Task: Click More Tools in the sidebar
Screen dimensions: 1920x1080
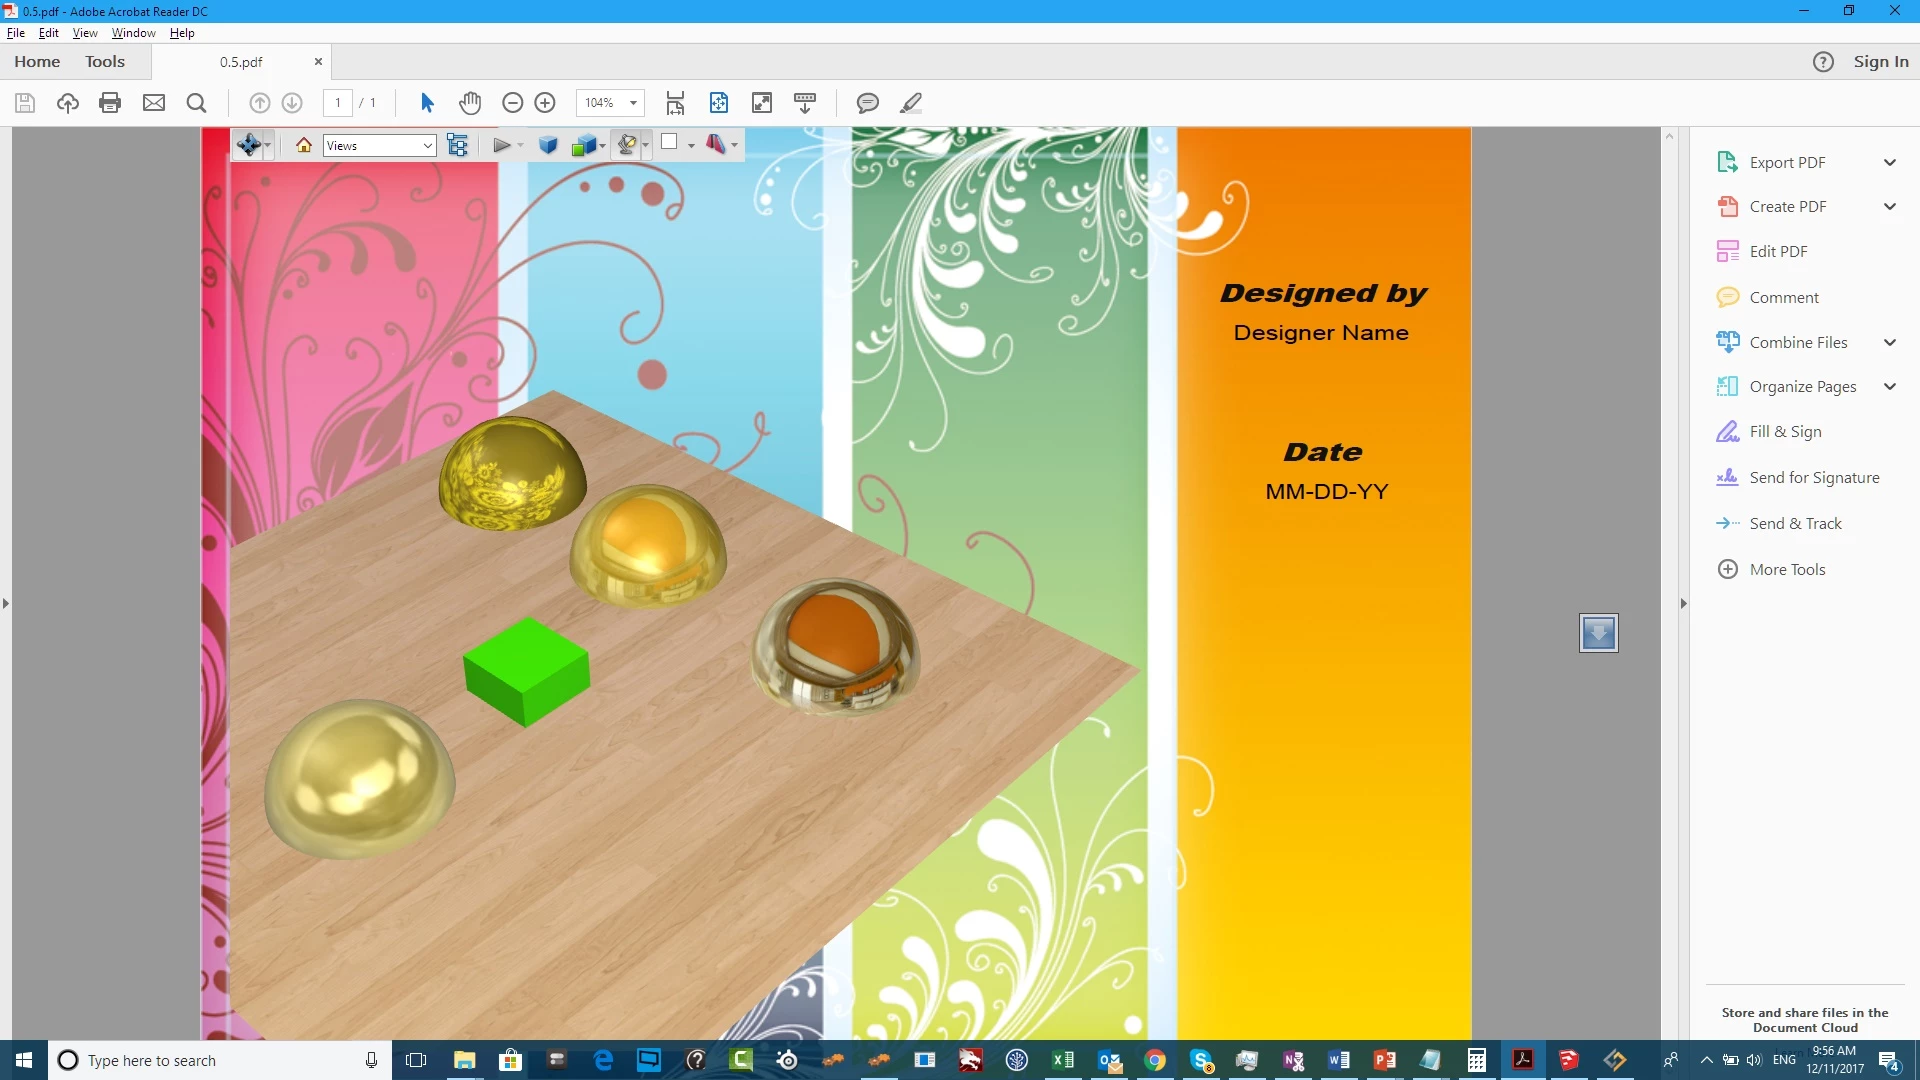Action: pyautogui.click(x=1787, y=570)
